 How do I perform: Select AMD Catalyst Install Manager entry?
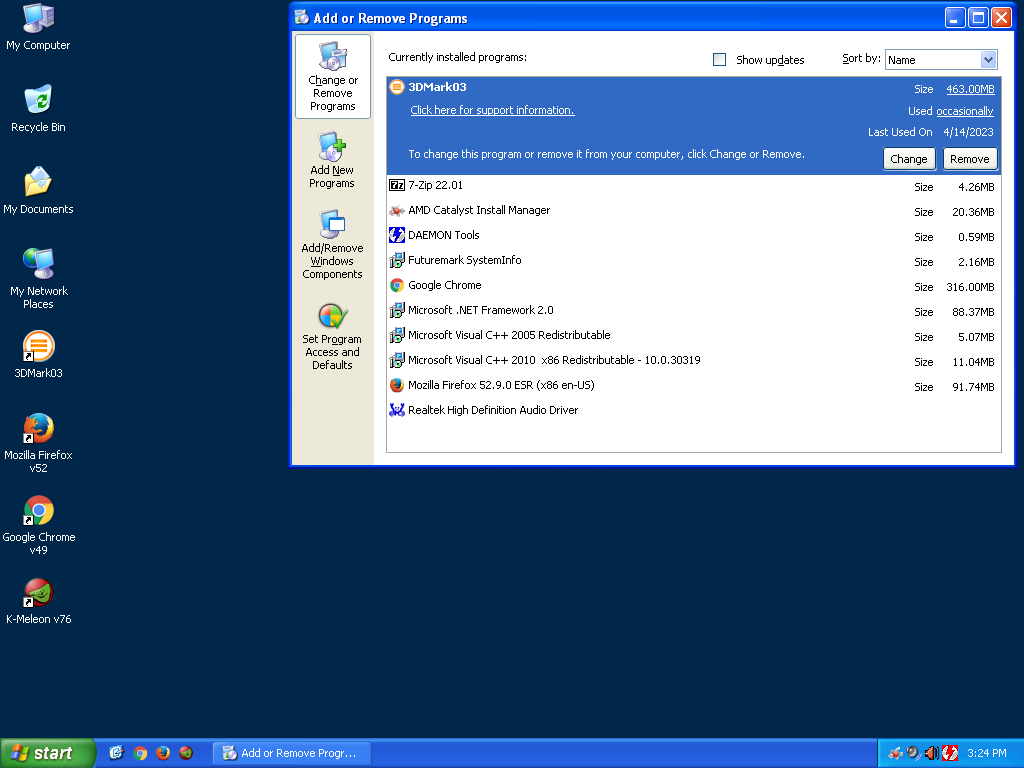(x=694, y=211)
